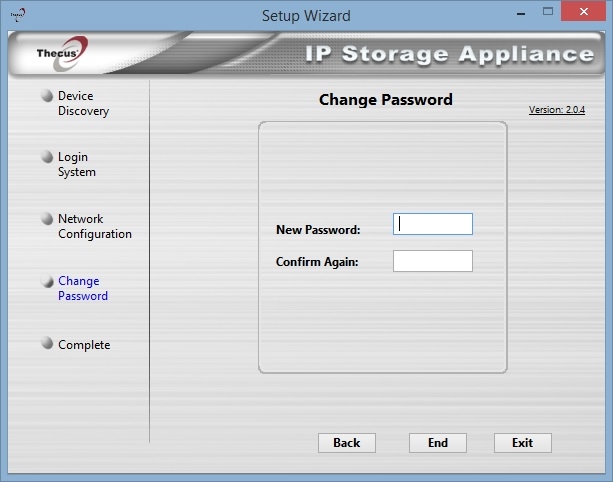Select the Login System step label

click(77, 165)
